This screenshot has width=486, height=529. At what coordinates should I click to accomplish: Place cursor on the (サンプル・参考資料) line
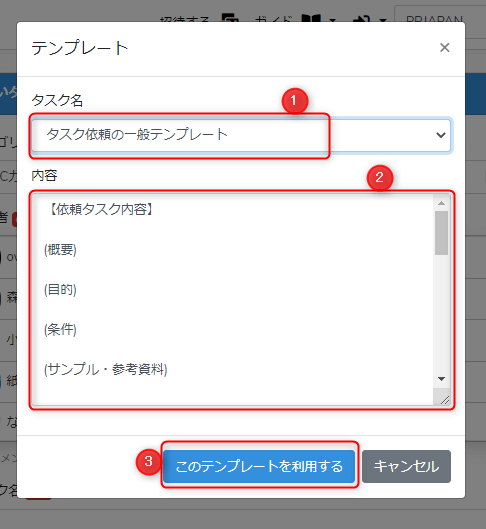tap(106, 369)
